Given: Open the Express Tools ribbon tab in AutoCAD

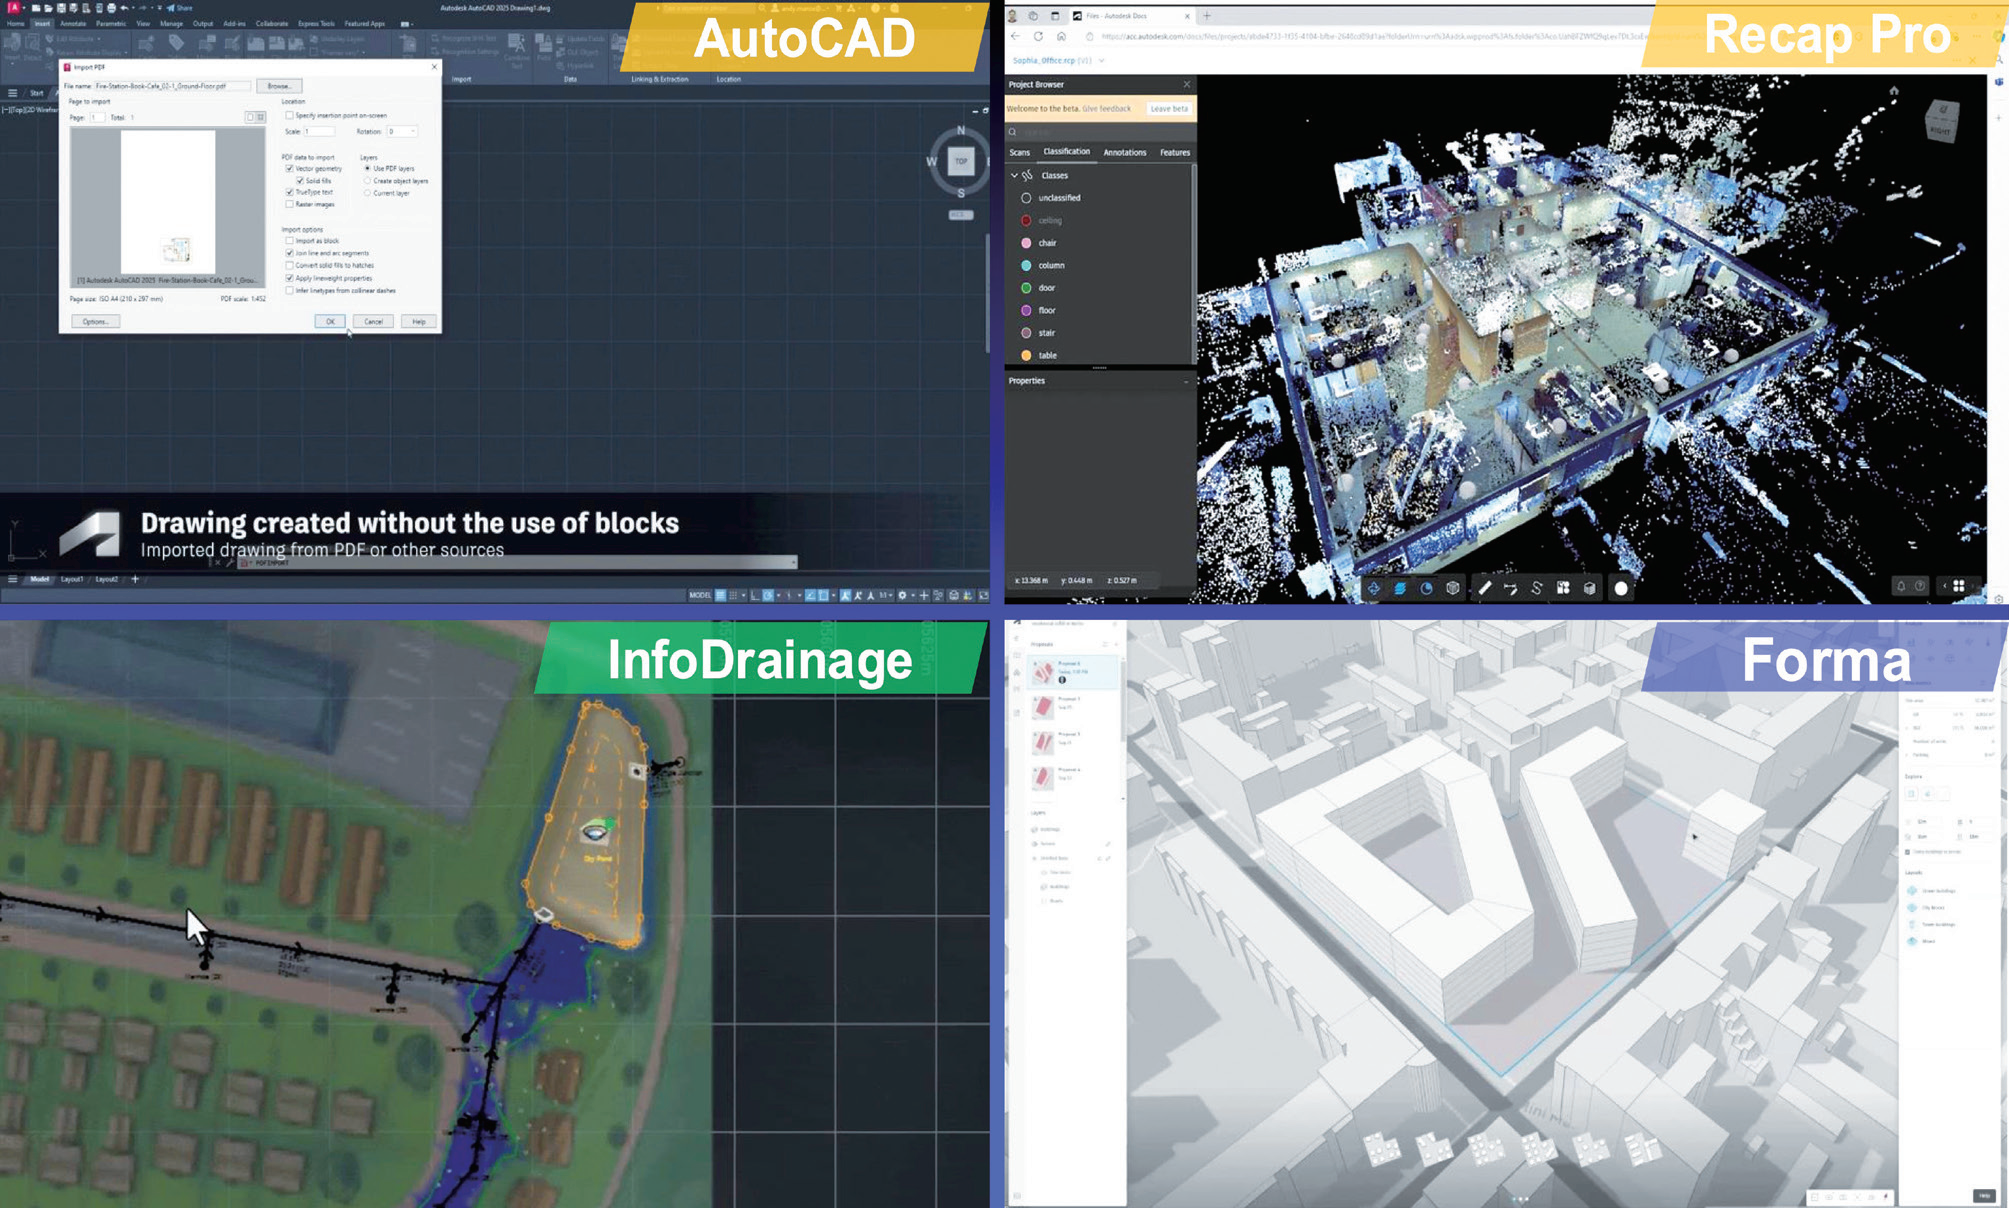Looking at the screenshot, I should (x=316, y=23).
